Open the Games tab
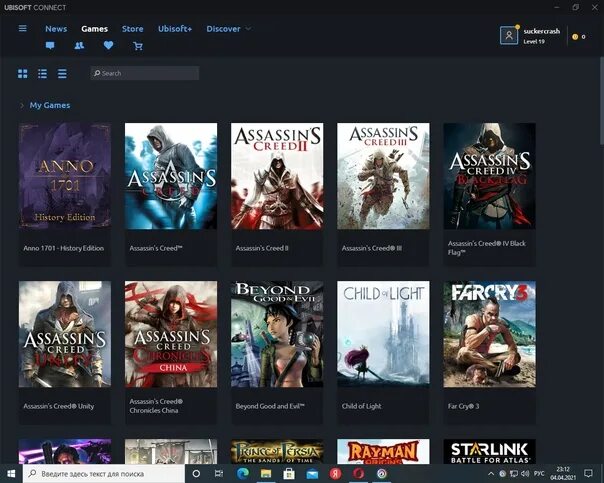 (x=94, y=29)
